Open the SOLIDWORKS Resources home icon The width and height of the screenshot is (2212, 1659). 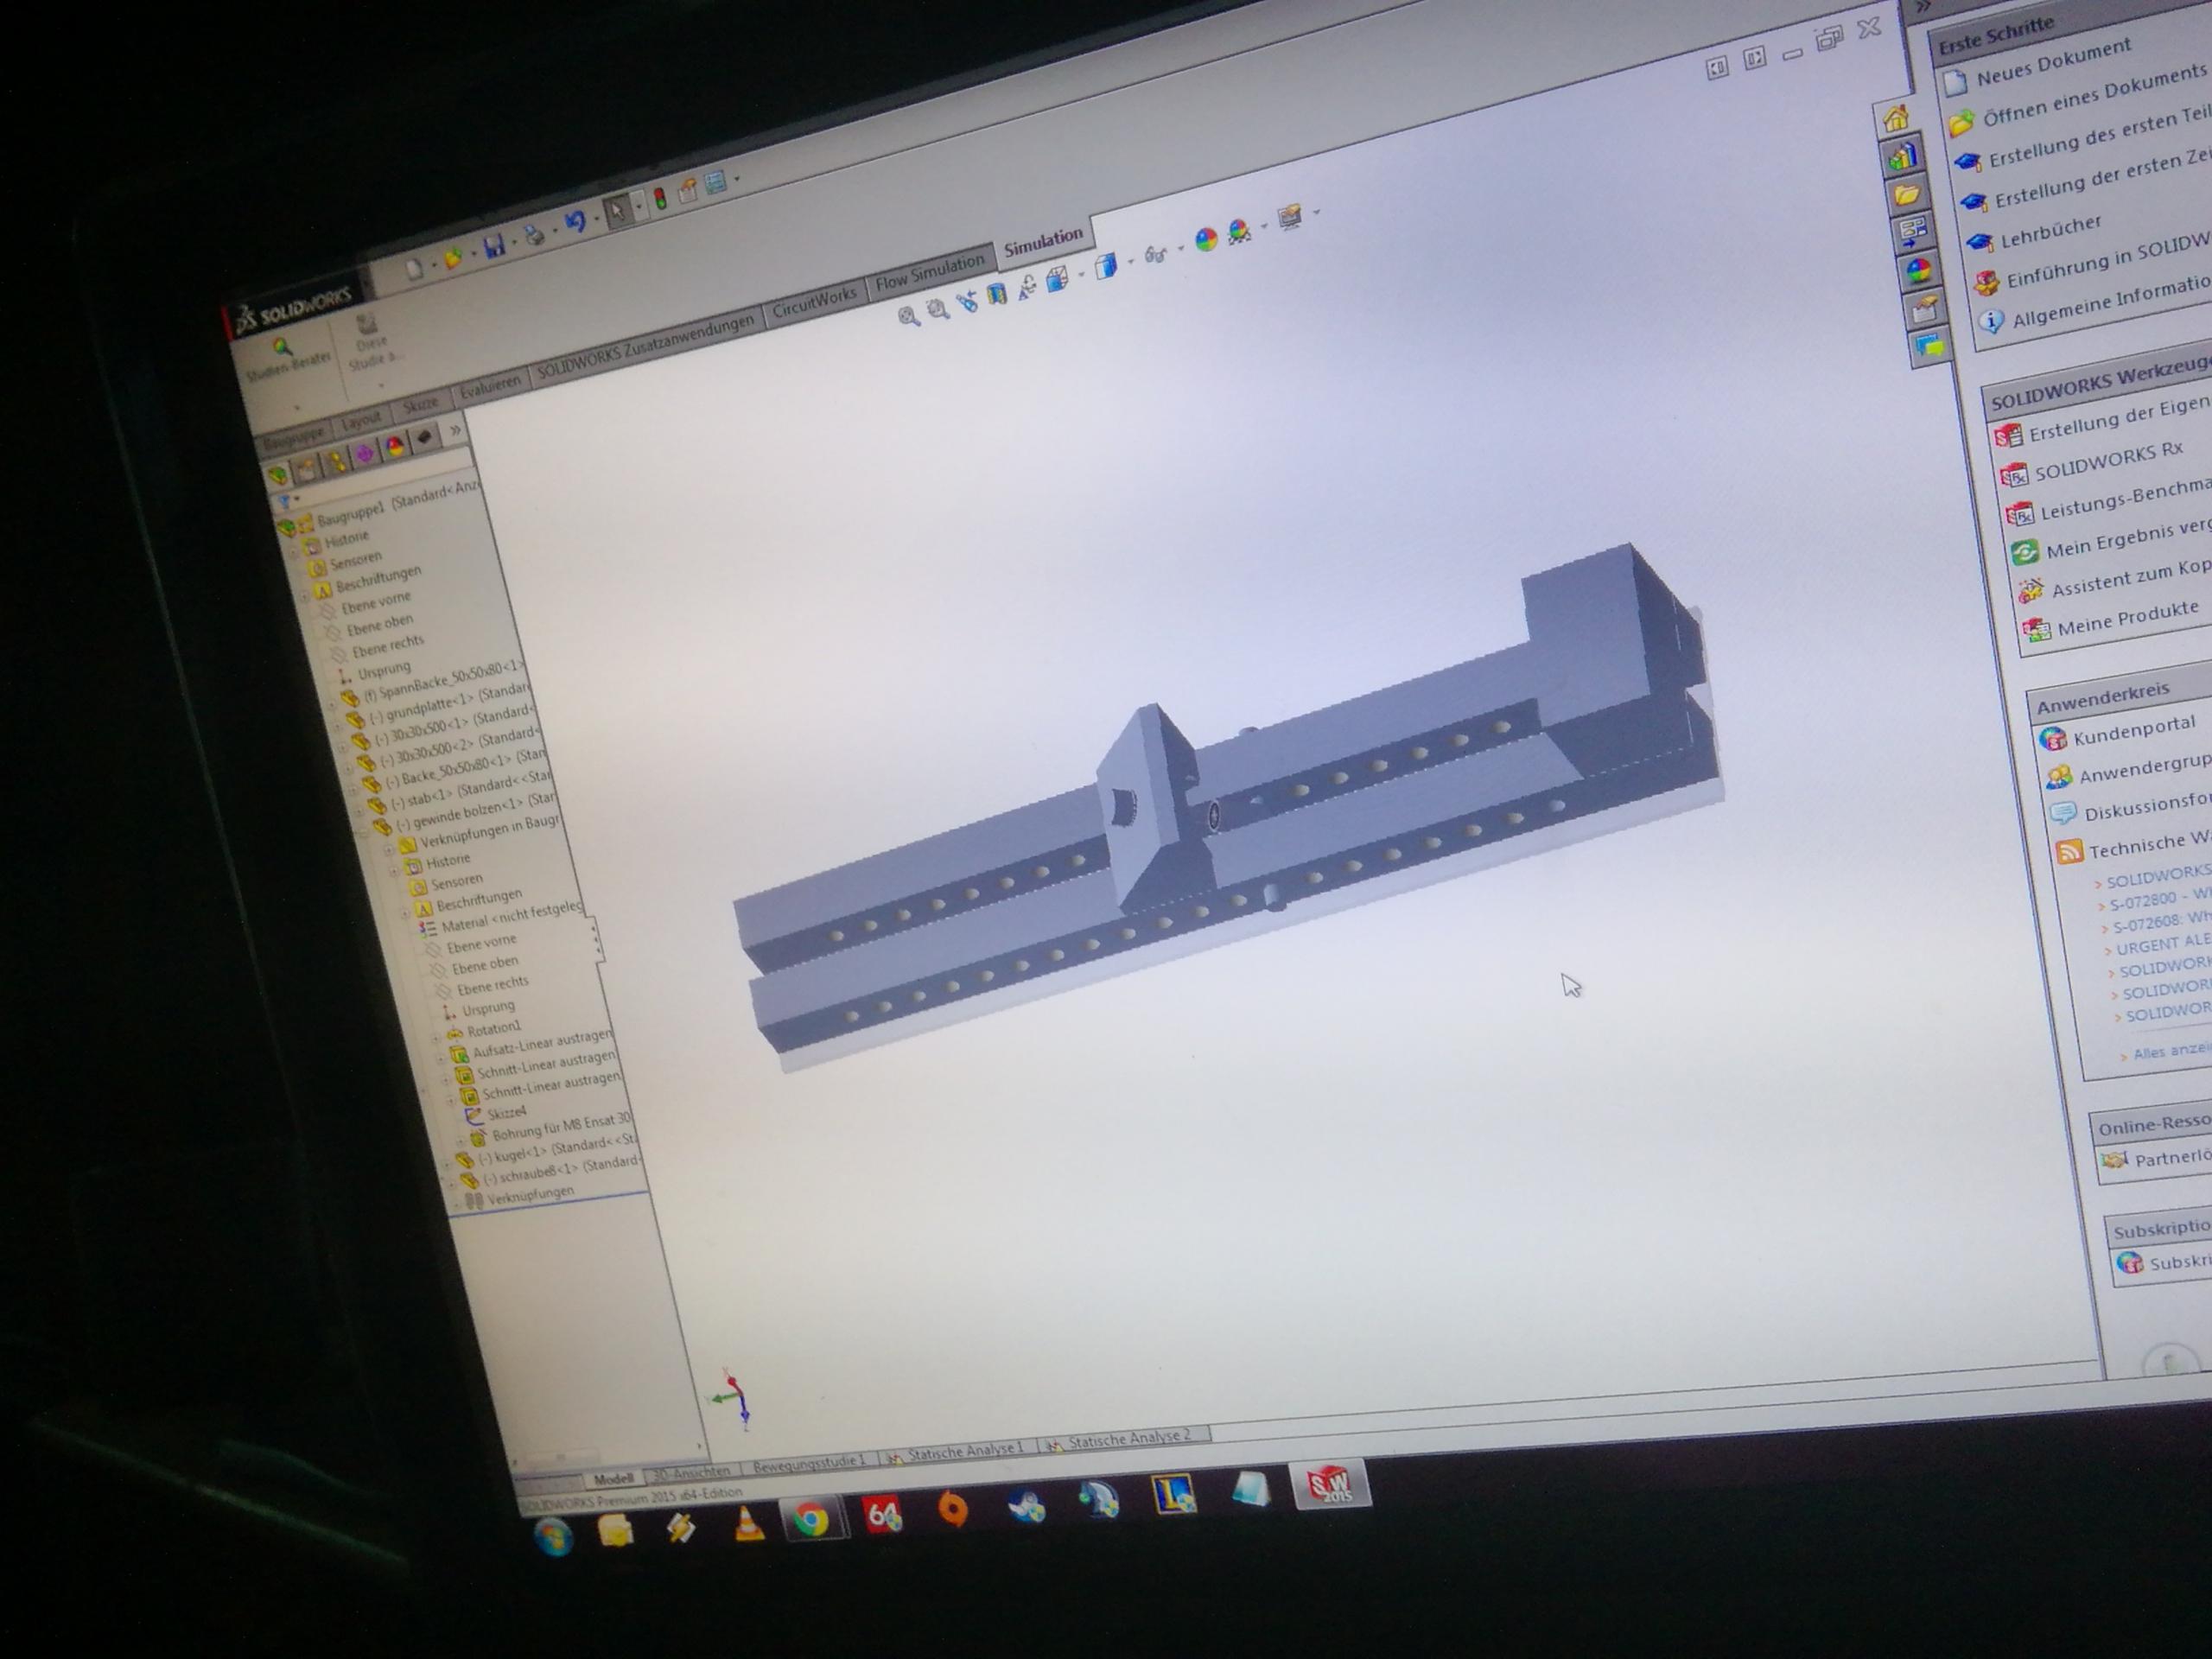[1894, 120]
